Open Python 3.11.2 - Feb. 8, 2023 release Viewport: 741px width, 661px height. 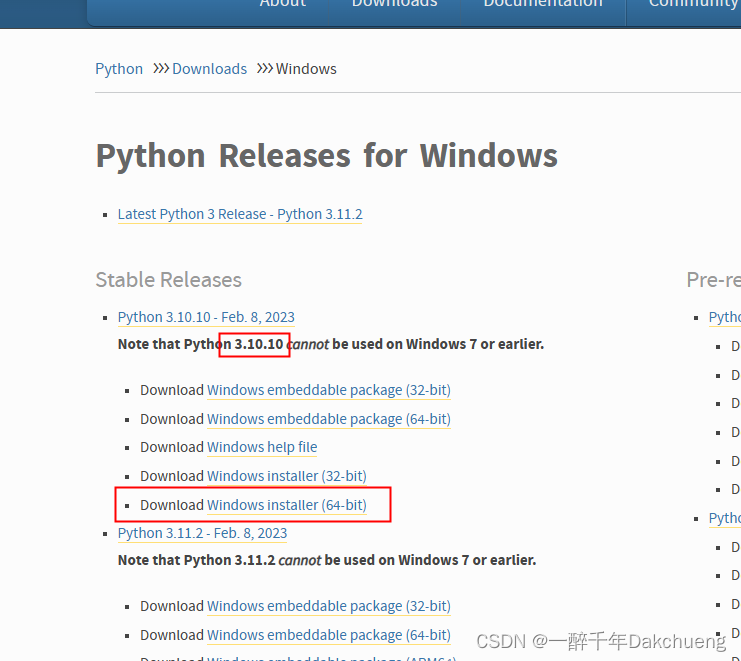click(202, 533)
